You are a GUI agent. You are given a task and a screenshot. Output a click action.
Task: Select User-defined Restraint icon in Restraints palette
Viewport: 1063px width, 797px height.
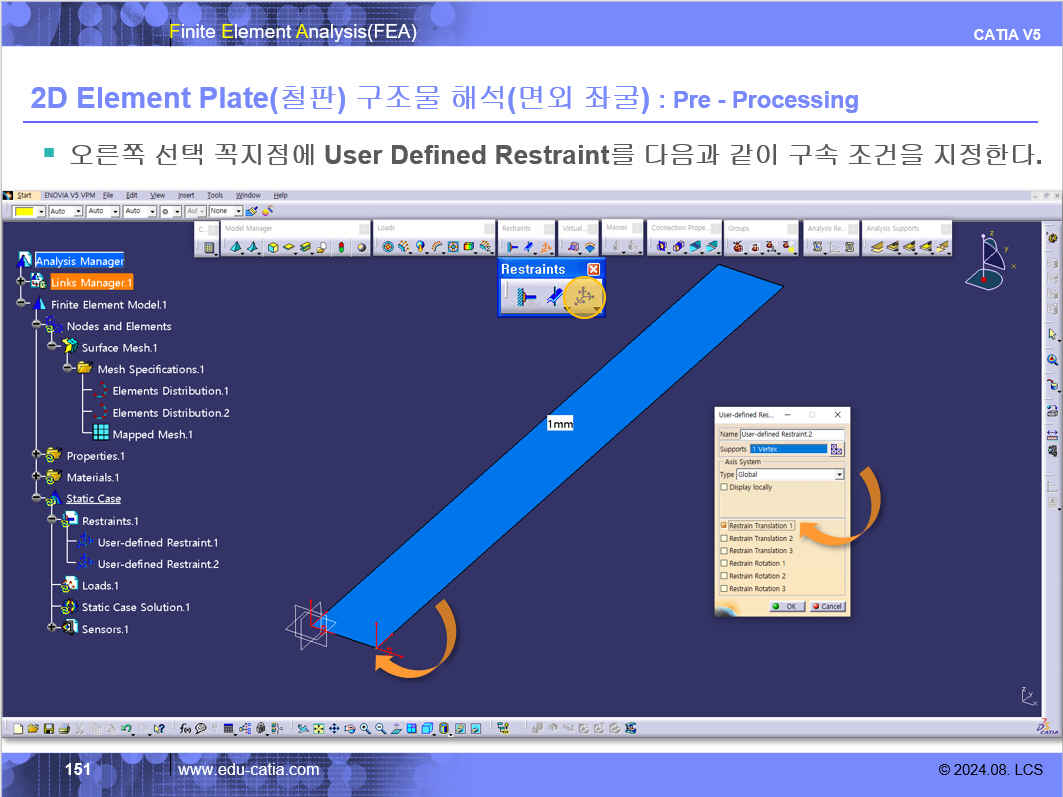[x=584, y=296]
